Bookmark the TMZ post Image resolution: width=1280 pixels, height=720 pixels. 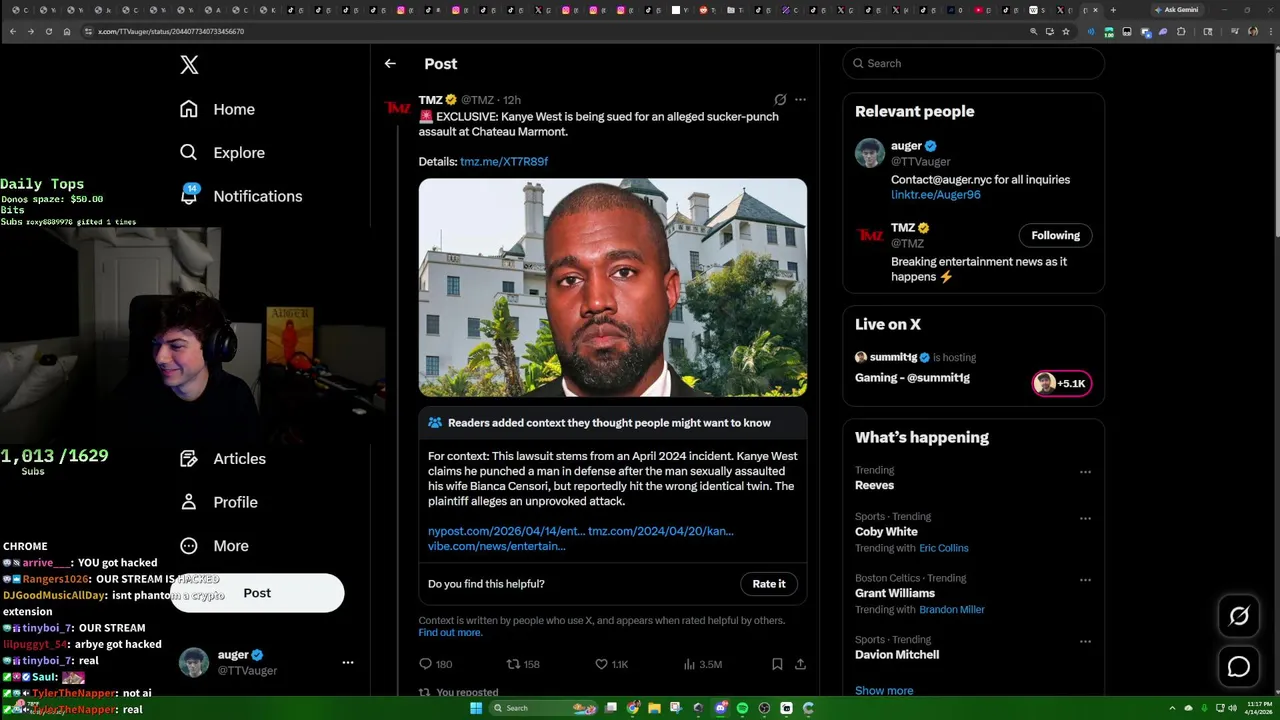(777, 664)
